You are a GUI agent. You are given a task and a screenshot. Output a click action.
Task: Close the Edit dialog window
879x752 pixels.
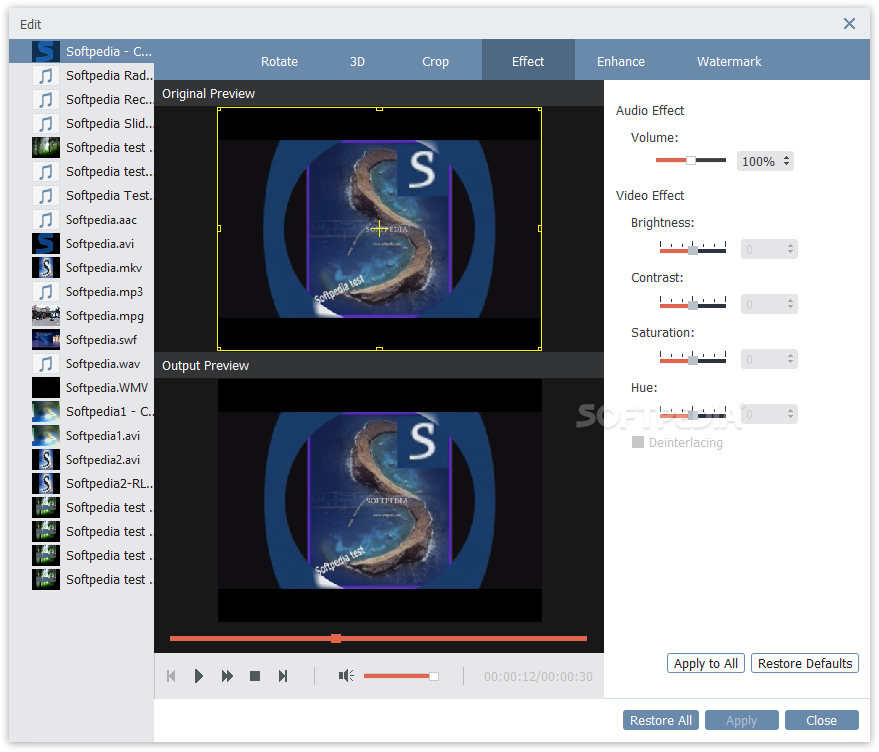pyautogui.click(x=849, y=24)
